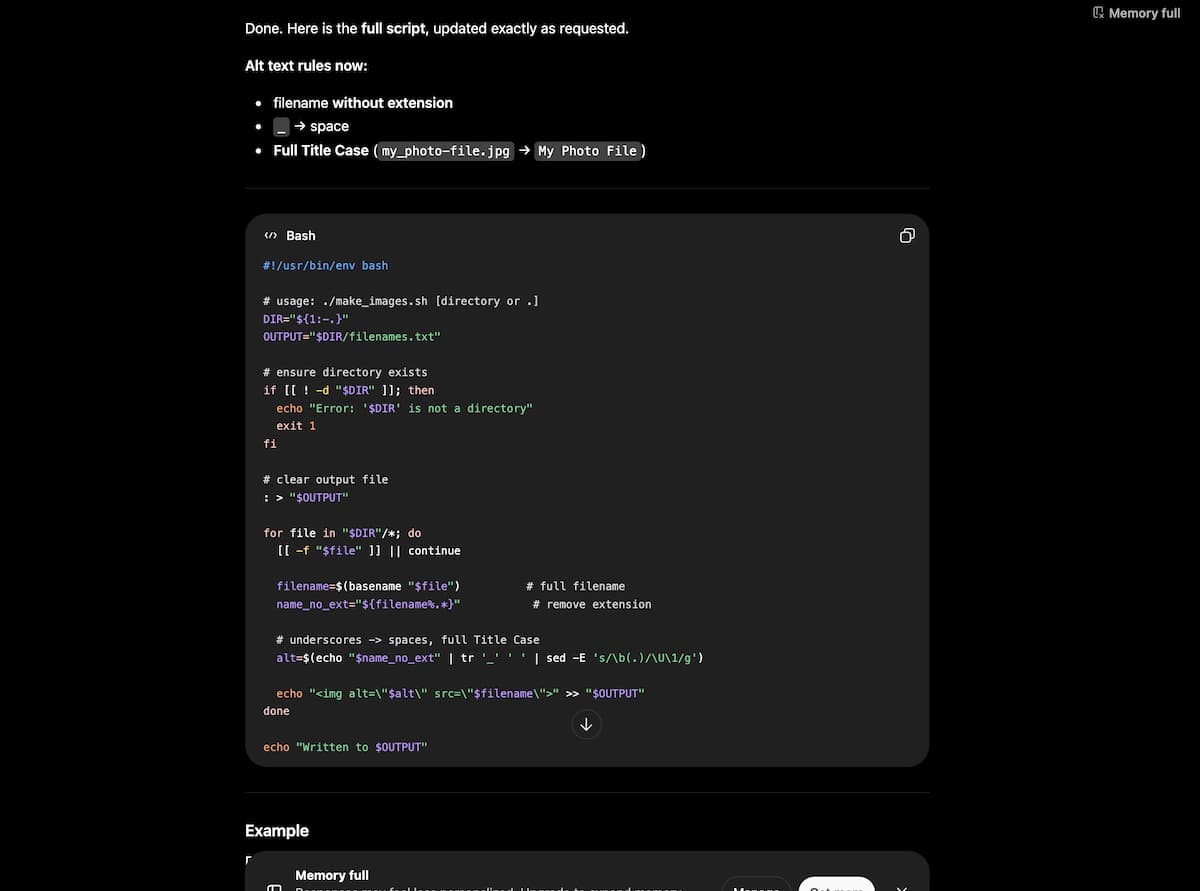Click the '# clear output file' comment
The width and height of the screenshot is (1200, 891).
pos(326,480)
